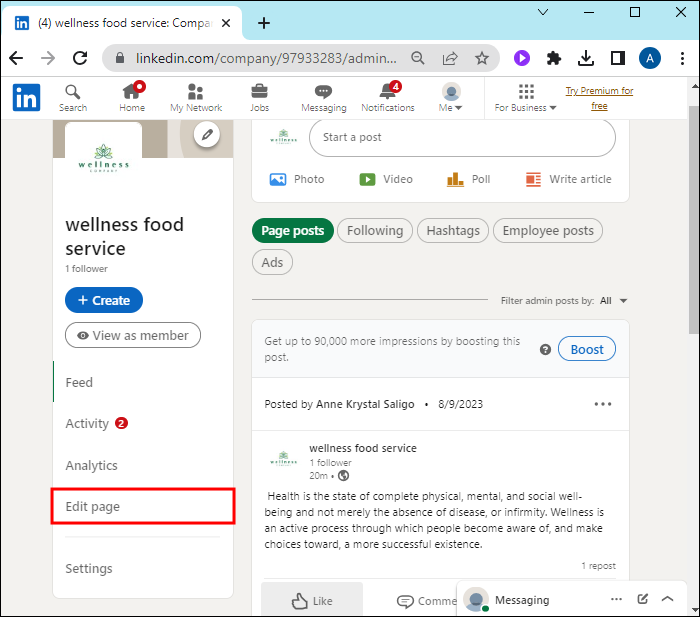Click the 1 repost count
The image size is (700, 617).
pyautogui.click(x=599, y=566)
